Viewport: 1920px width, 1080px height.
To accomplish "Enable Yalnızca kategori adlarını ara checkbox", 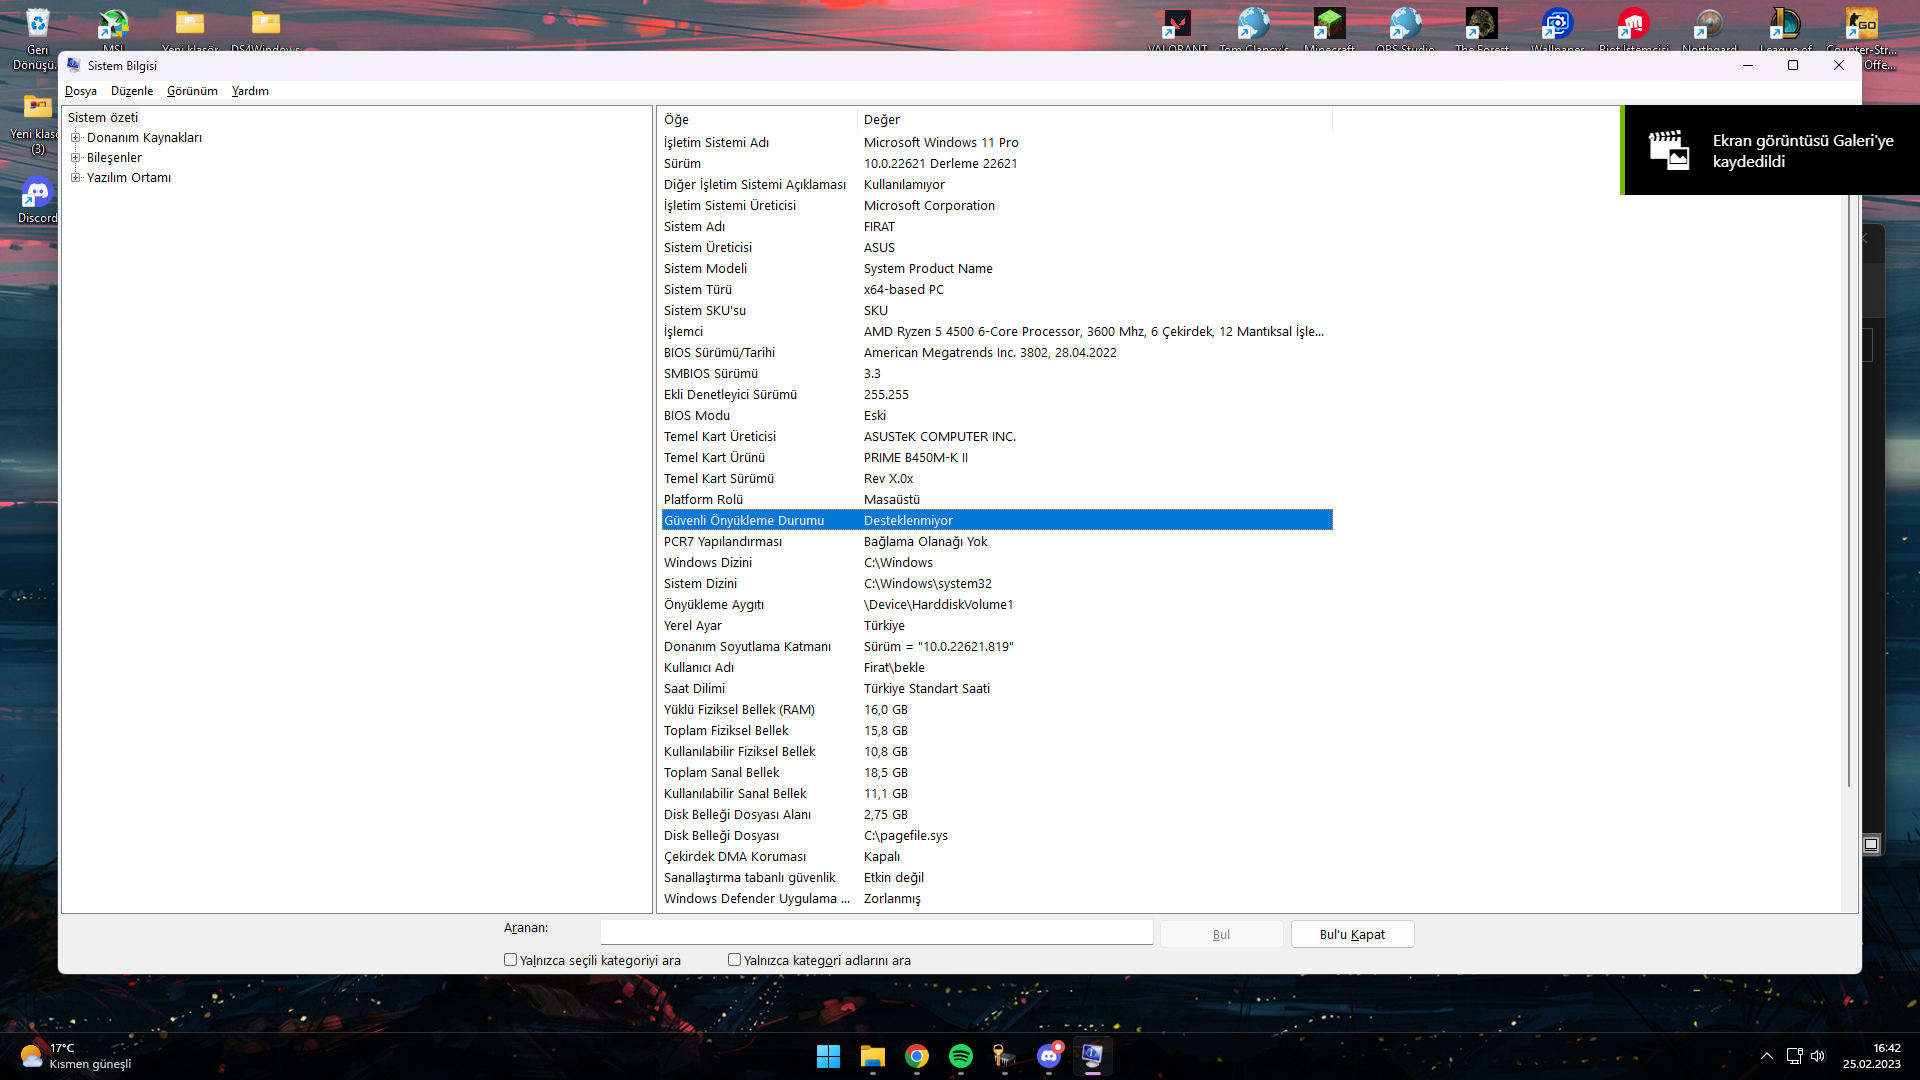I will [735, 960].
